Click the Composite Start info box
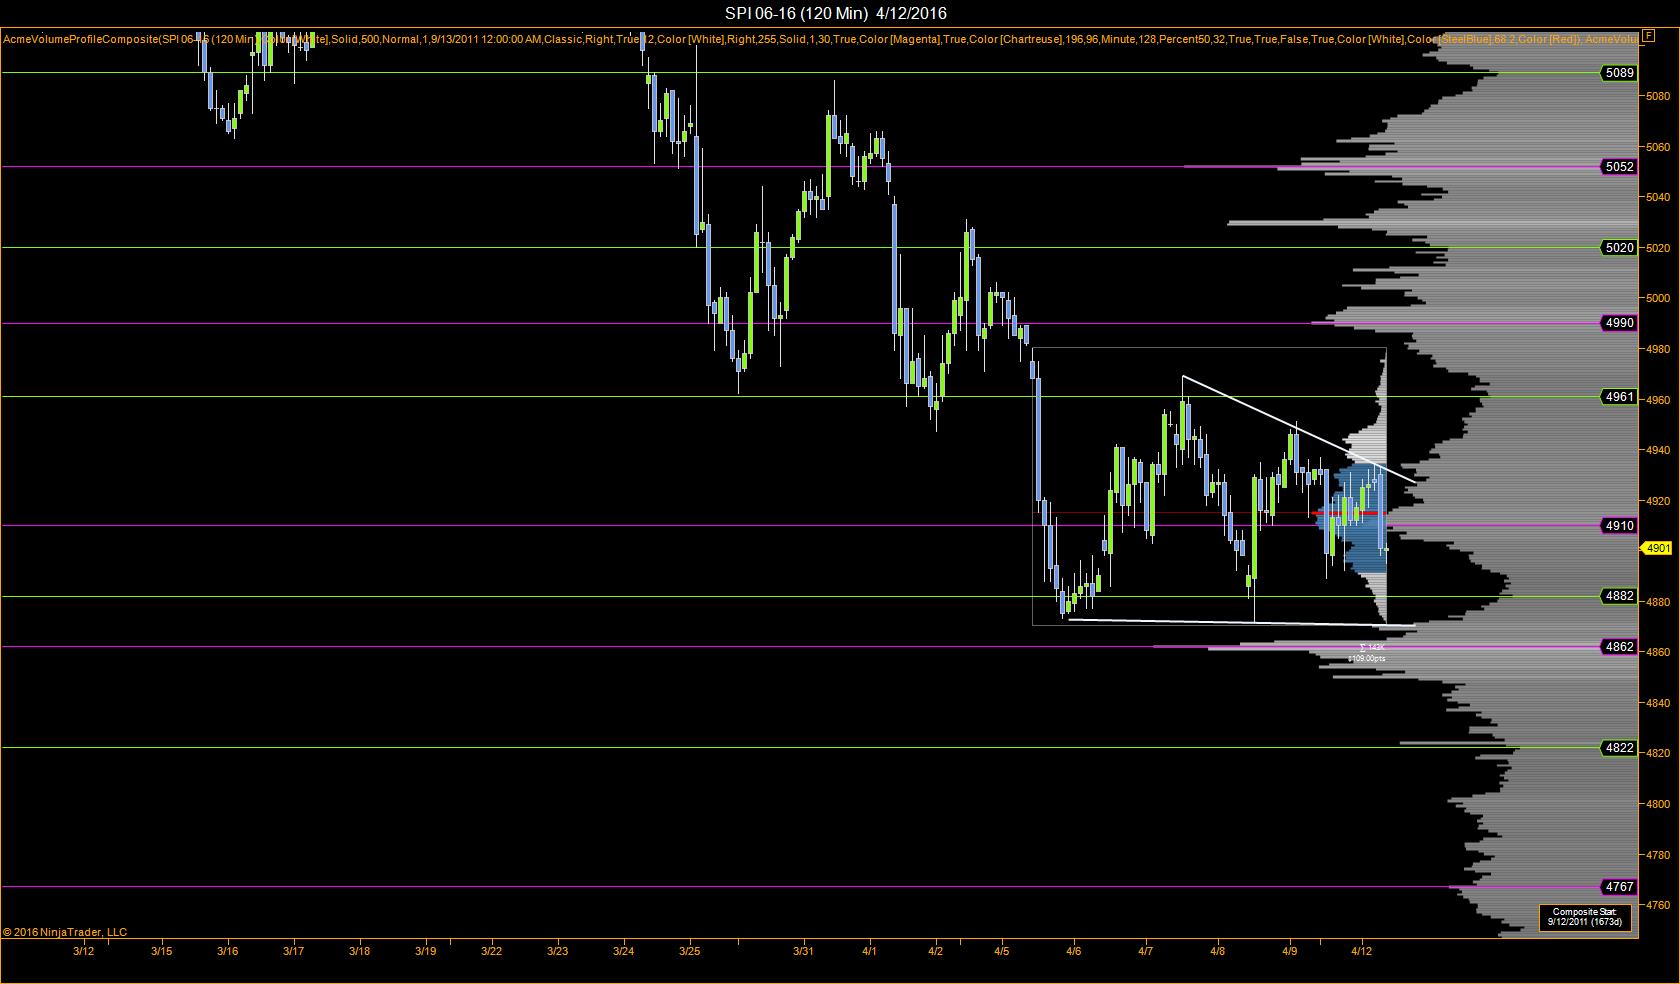This screenshot has width=1680, height=984. 1585,917
